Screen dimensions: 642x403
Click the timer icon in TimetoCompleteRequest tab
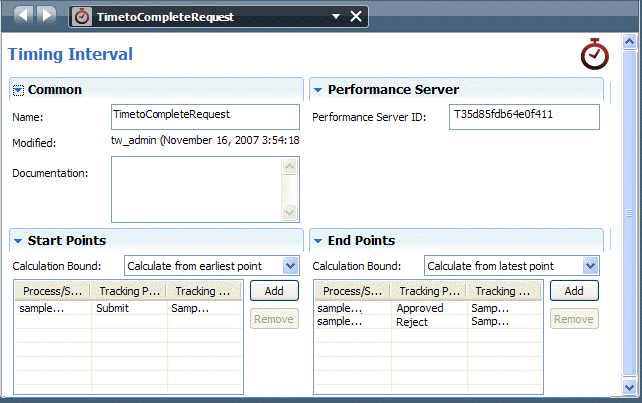[82, 17]
